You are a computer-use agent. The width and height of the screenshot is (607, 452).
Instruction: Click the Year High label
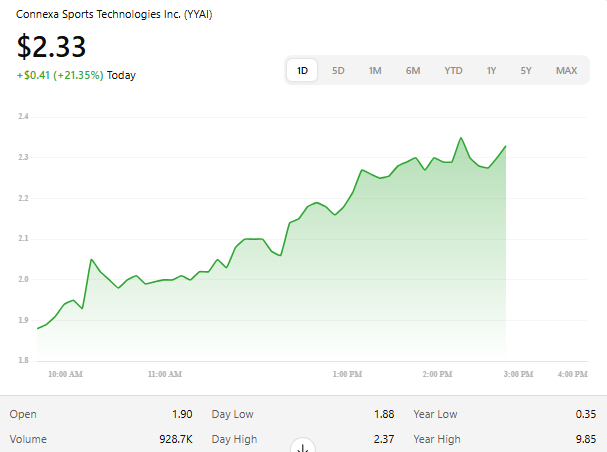click(437, 439)
